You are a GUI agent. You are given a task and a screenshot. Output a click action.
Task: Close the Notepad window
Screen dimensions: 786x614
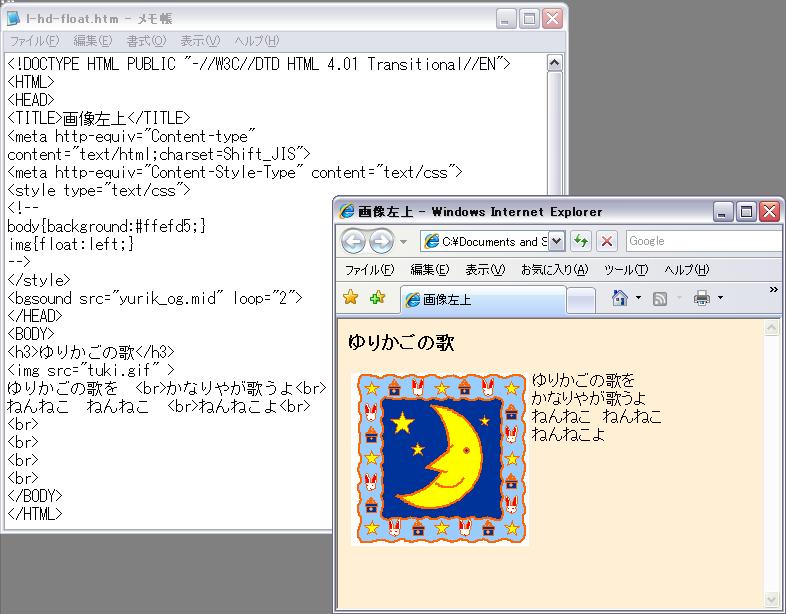(552, 19)
